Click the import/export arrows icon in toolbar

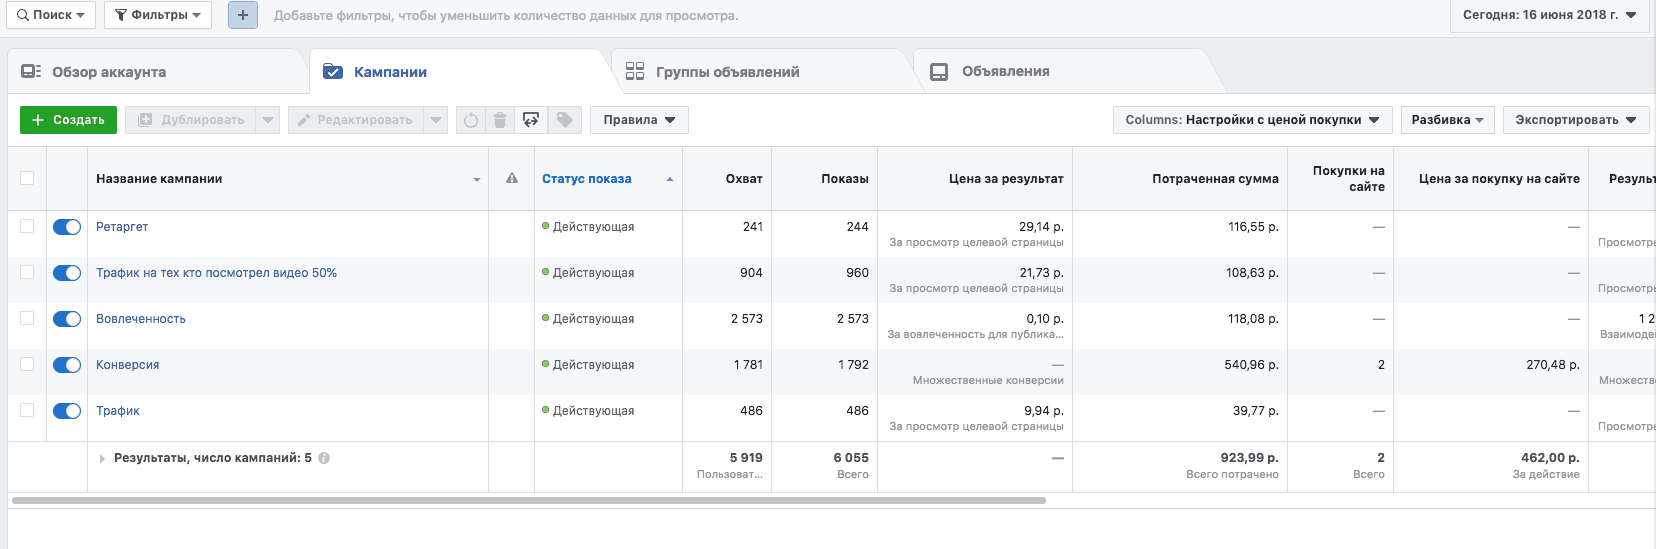coord(531,120)
